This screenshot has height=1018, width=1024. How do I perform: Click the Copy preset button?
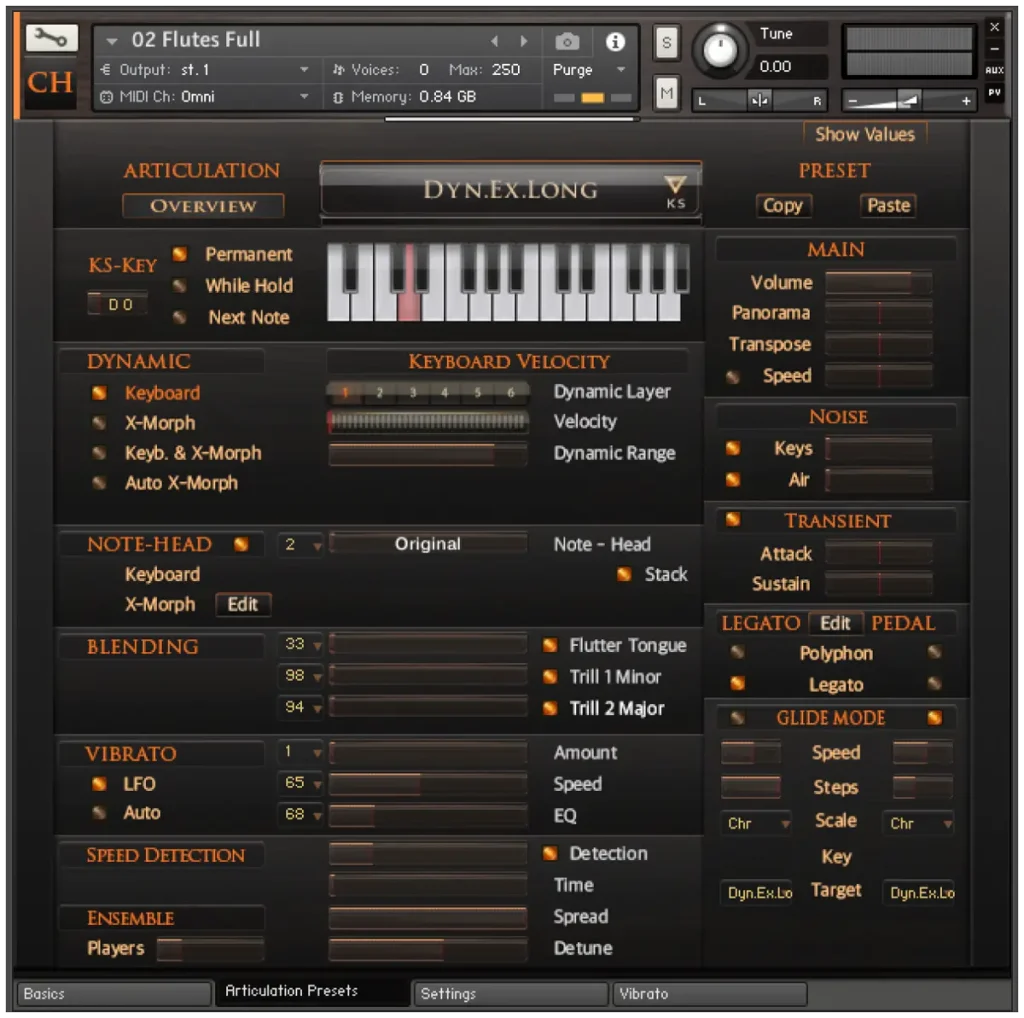point(782,206)
